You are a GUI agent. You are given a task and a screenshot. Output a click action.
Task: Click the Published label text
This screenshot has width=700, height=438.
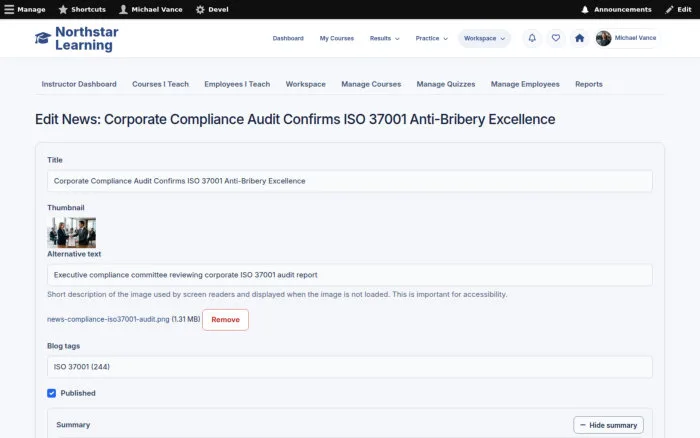[78, 393]
